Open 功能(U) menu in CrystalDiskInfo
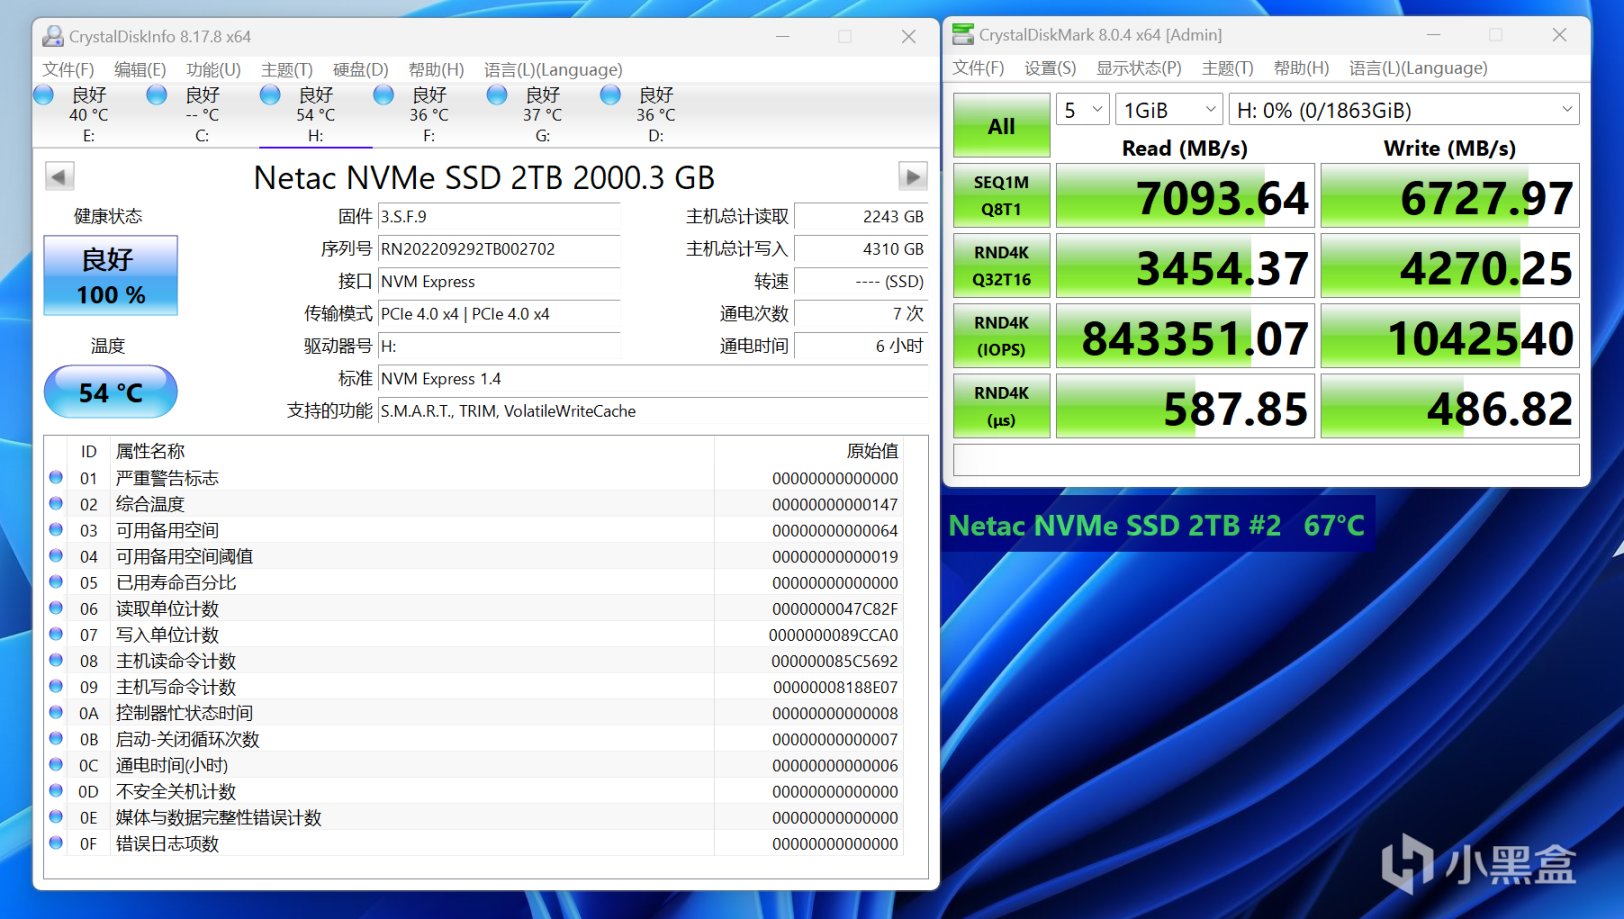The width and height of the screenshot is (1624, 919). [213, 69]
